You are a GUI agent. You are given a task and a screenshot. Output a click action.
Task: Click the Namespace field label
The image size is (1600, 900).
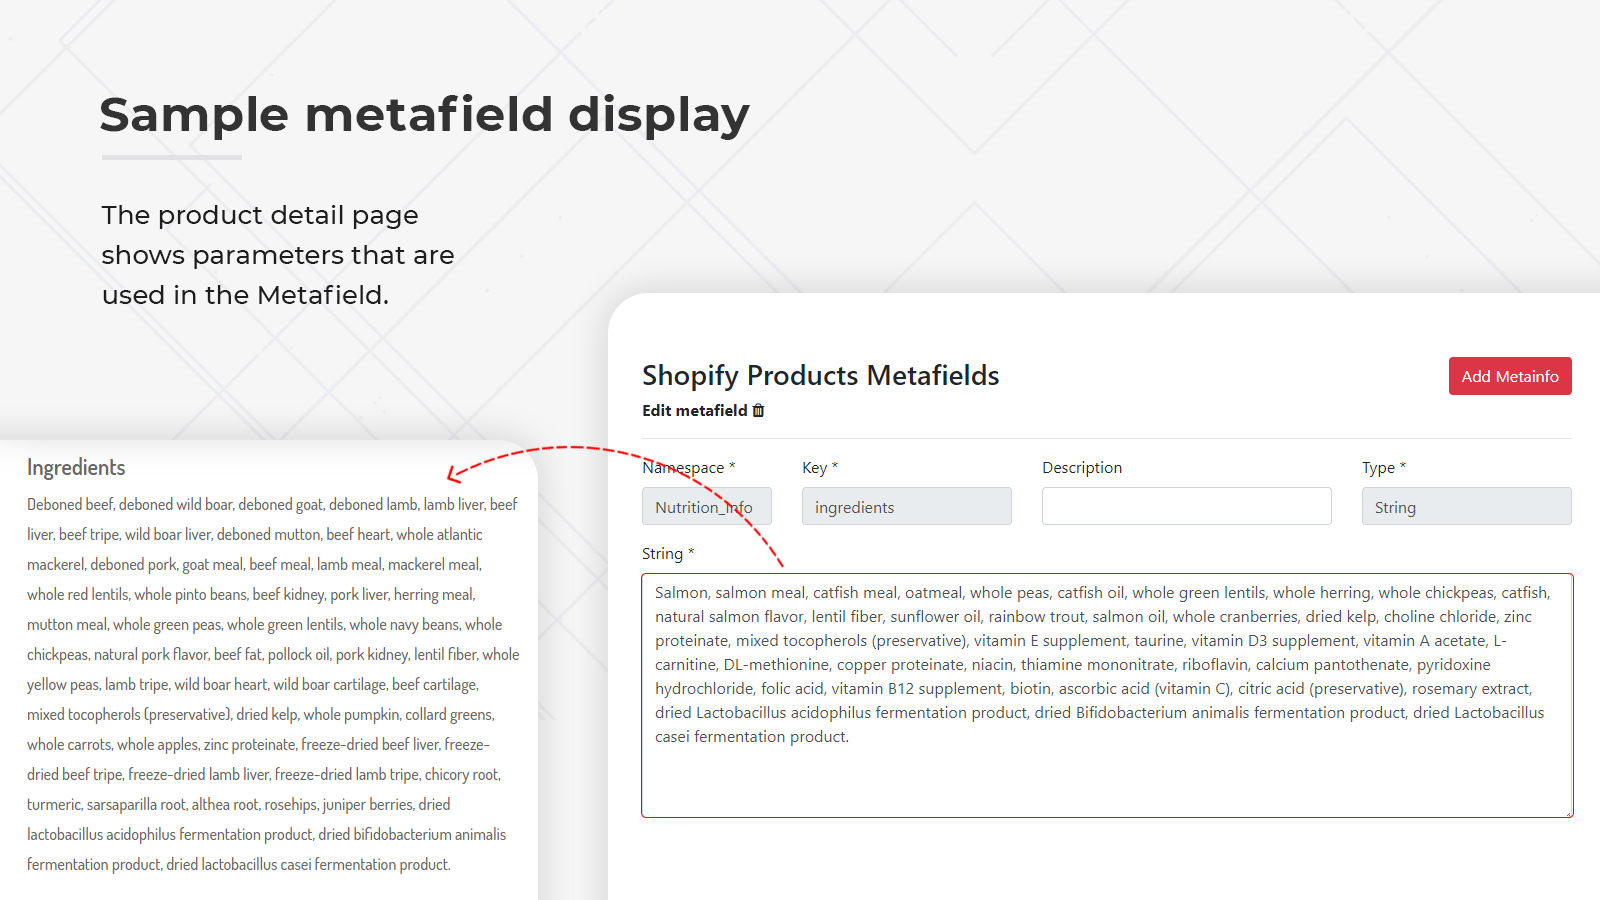683,468
